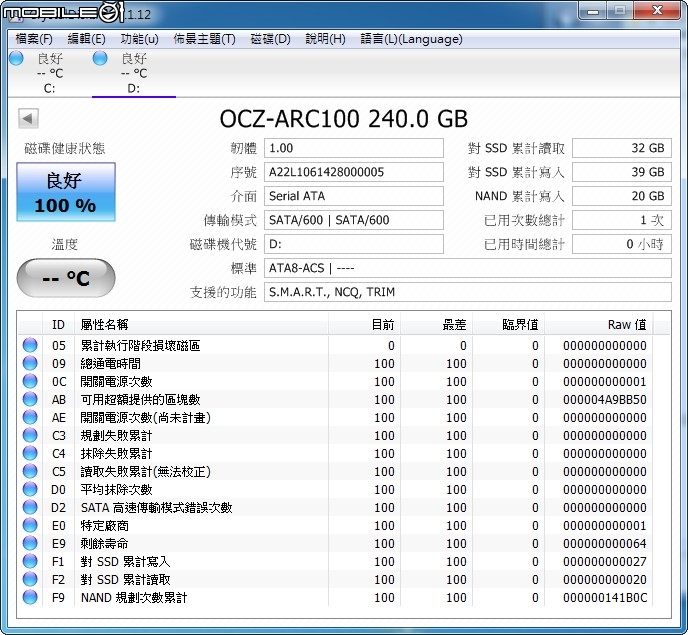This screenshot has width=688, height=635.
Task: Open the 磁碟(D) menu
Action: click(x=270, y=39)
